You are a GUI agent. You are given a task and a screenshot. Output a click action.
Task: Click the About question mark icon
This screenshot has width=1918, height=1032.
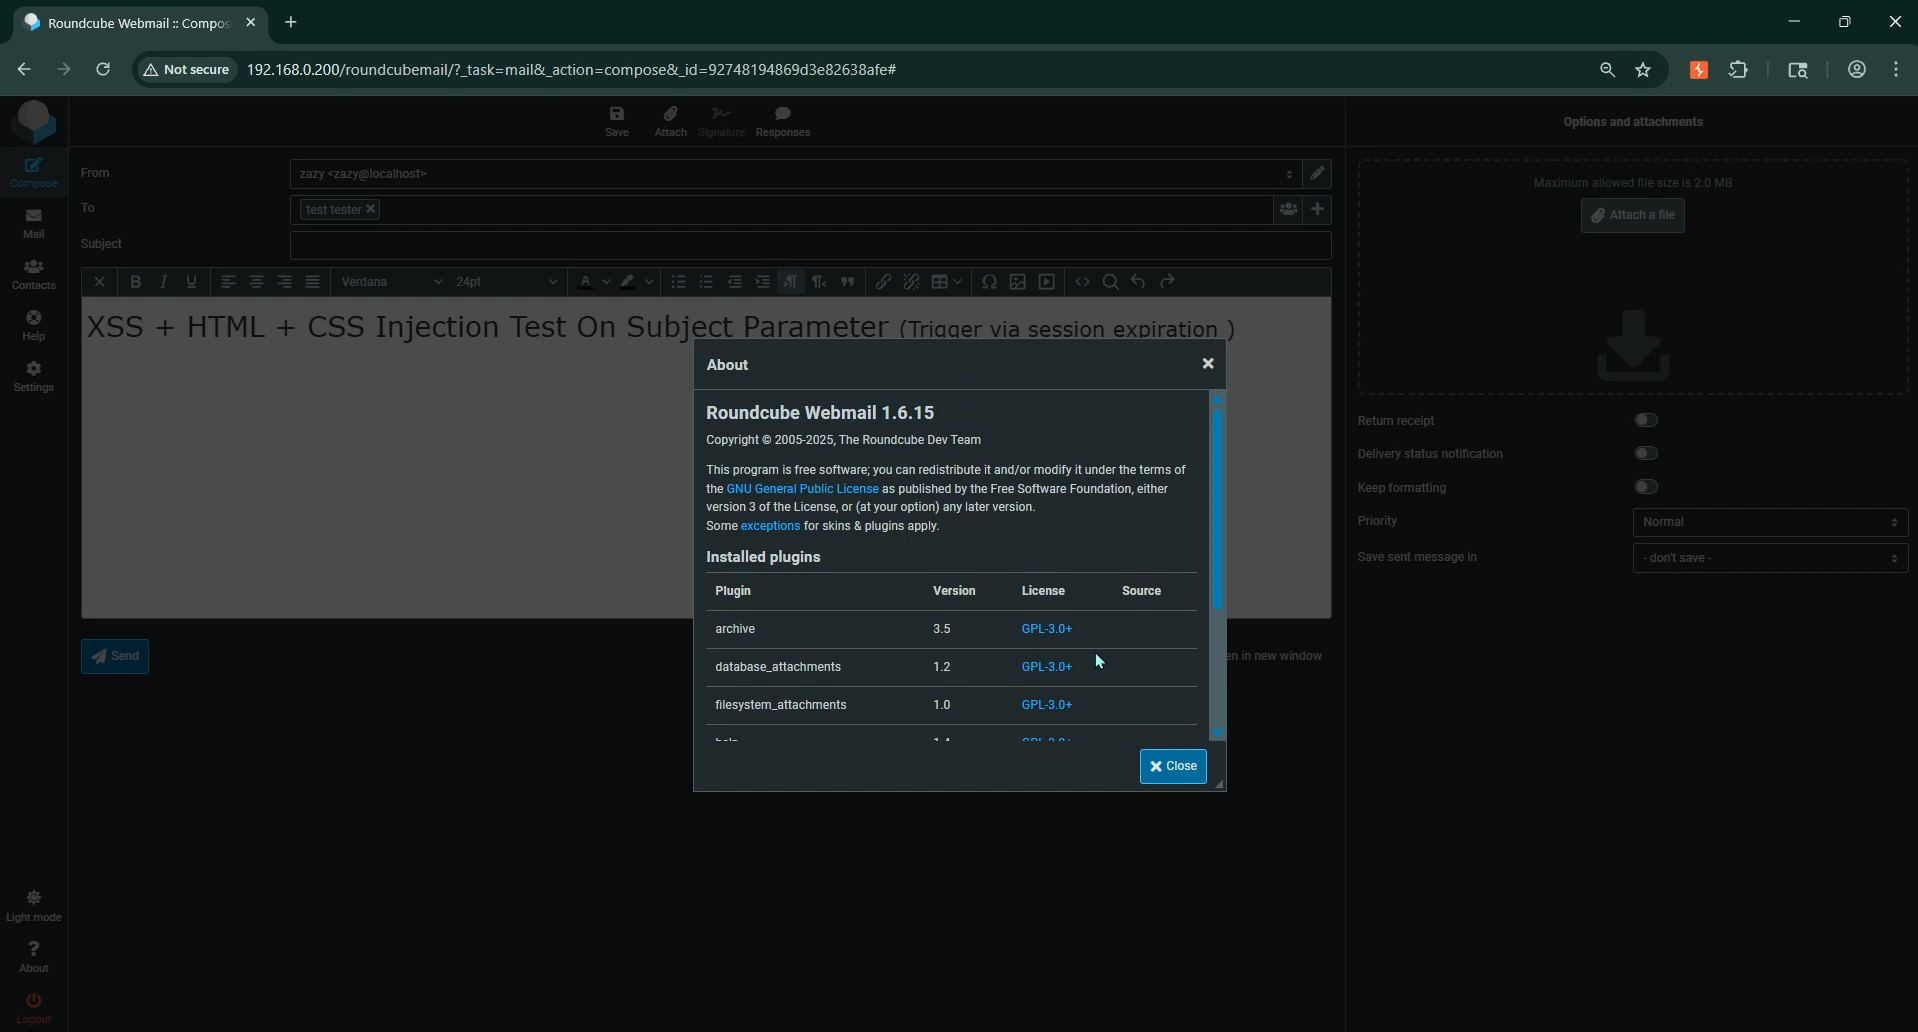[34, 948]
